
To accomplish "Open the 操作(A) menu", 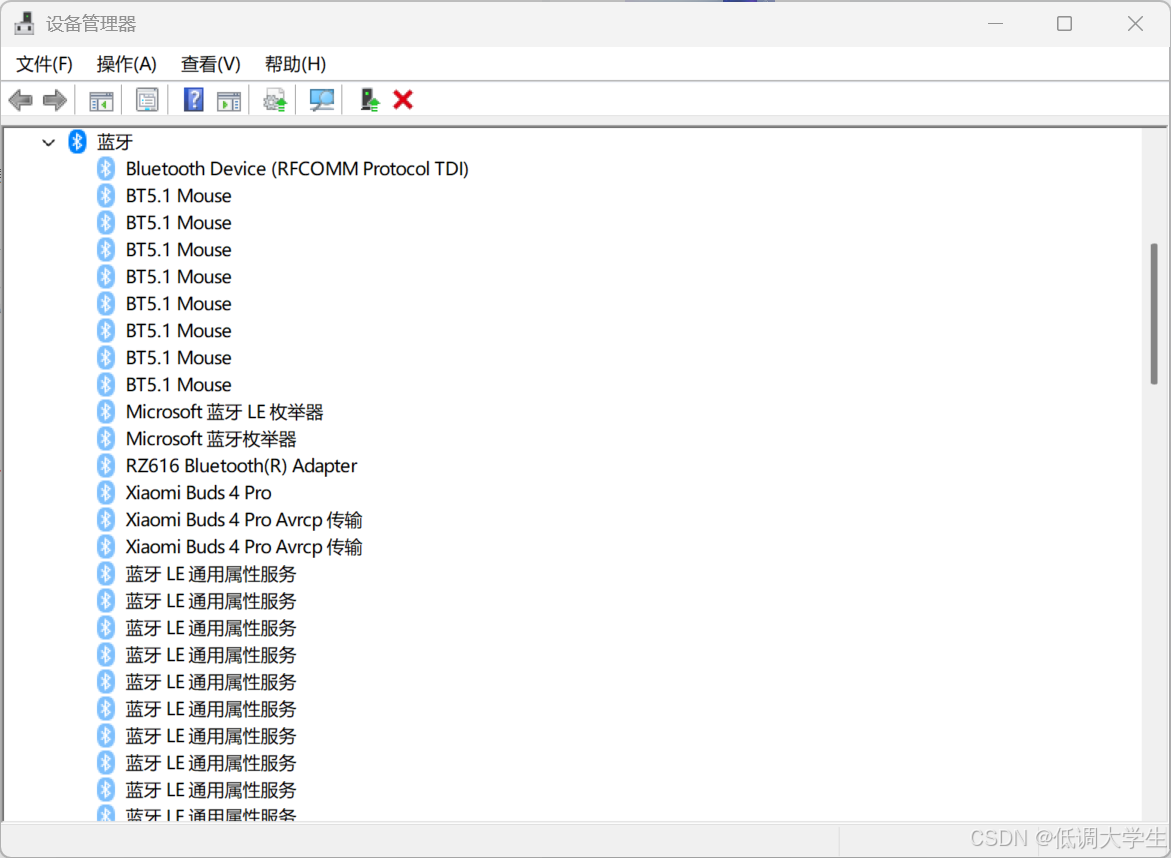I will [x=126, y=64].
